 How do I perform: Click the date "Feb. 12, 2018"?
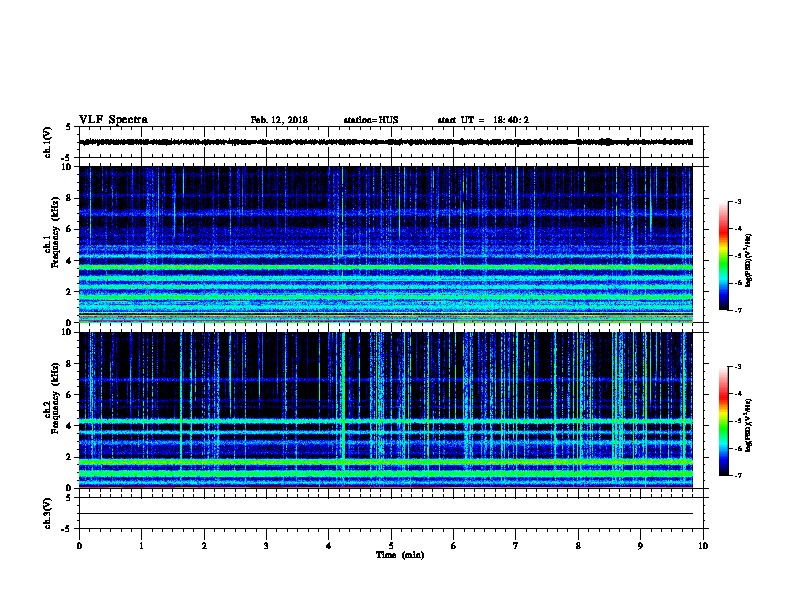pyautogui.click(x=279, y=120)
